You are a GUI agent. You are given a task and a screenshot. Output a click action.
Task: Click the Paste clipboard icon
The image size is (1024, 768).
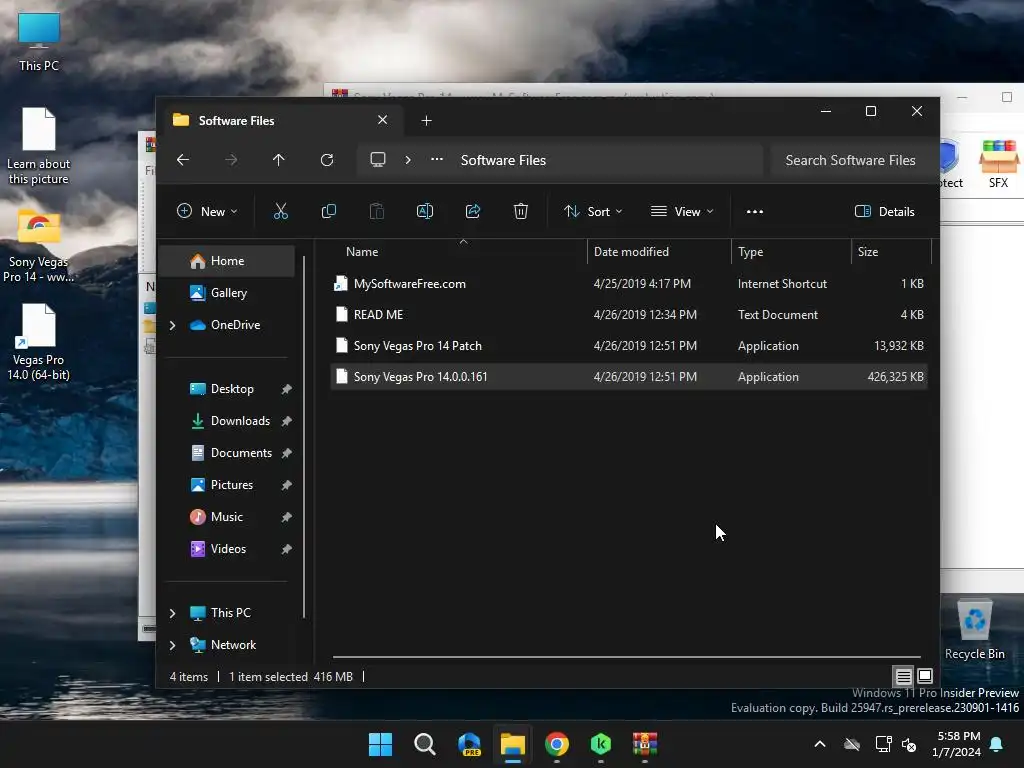click(377, 211)
